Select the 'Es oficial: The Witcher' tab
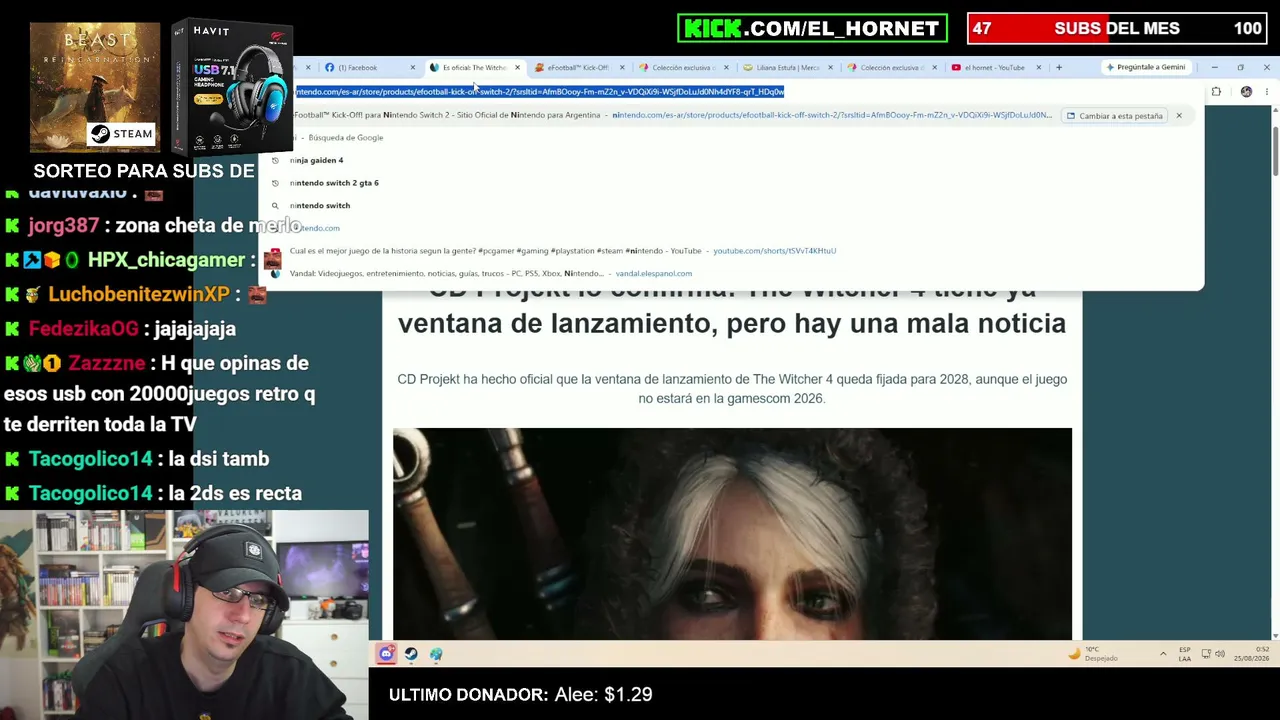Viewport: 1280px width, 720px height. [x=475, y=68]
